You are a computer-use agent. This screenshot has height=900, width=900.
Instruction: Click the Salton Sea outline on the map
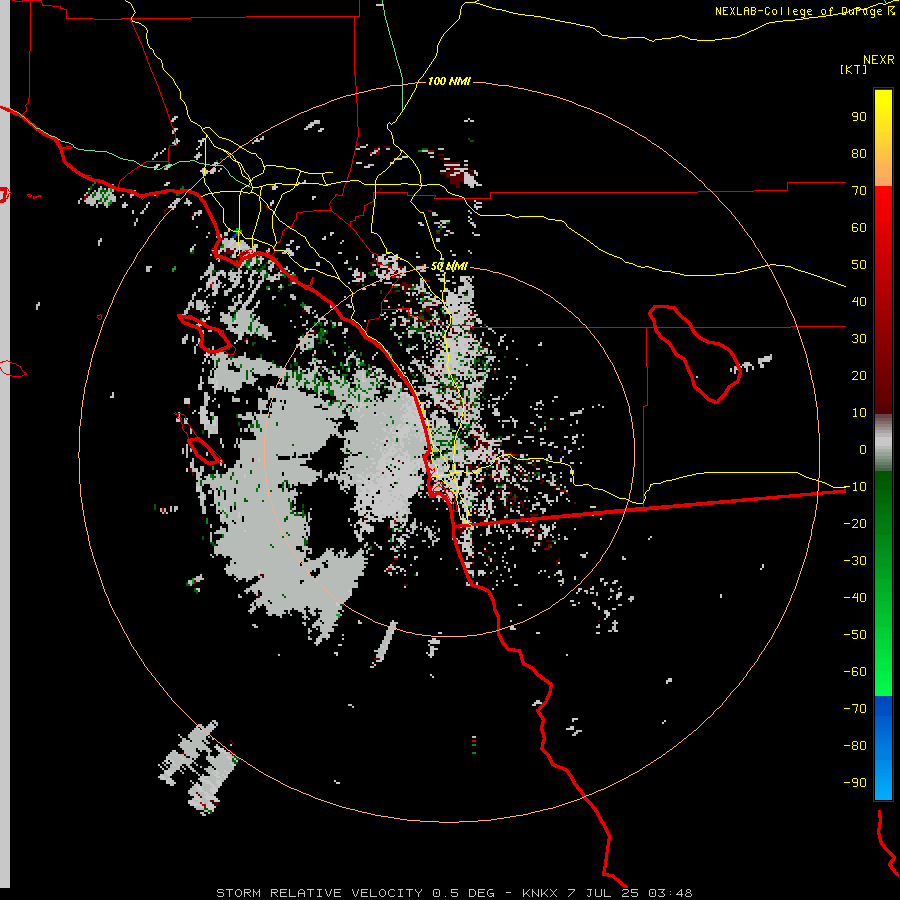695,353
